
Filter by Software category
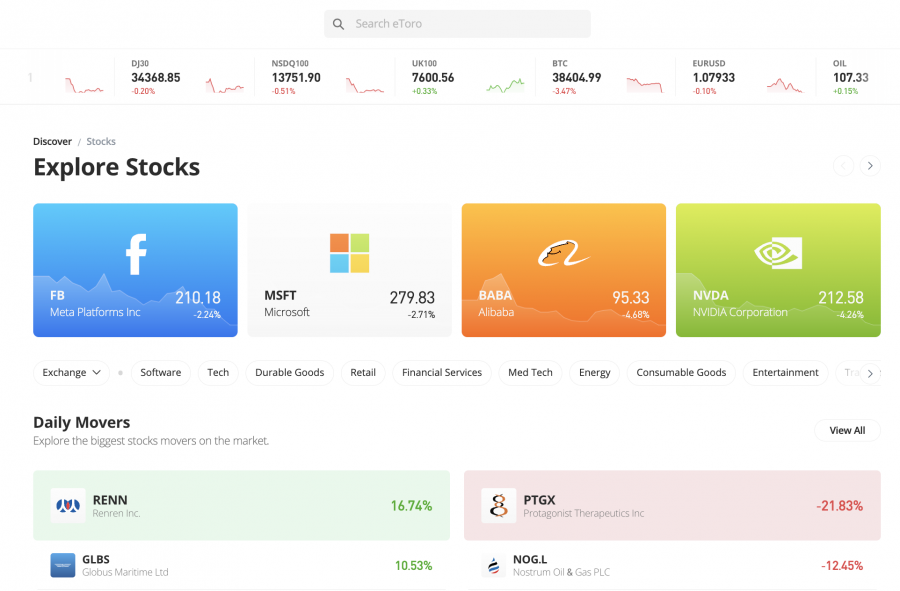click(x=161, y=372)
